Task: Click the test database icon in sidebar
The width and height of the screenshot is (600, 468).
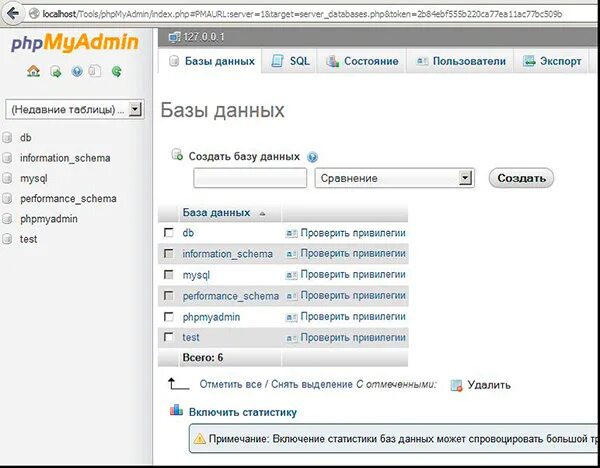Action: click(x=7, y=239)
